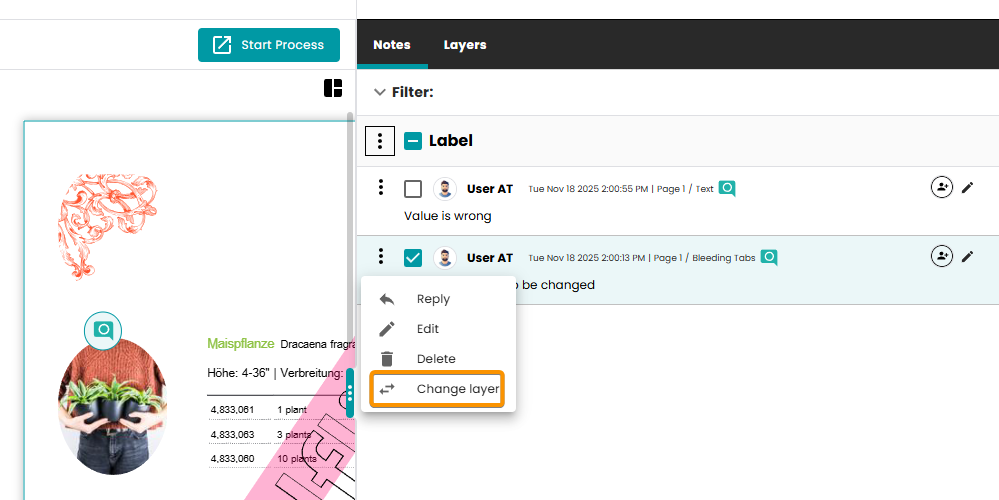Screen dimensions: 999x500
Task: Switch to the Notes tab
Action: [x=392, y=45]
